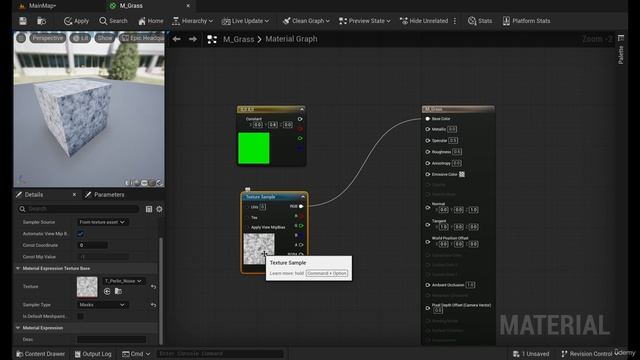Collapse the Material Expression section

pyautogui.click(x=18, y=328)
